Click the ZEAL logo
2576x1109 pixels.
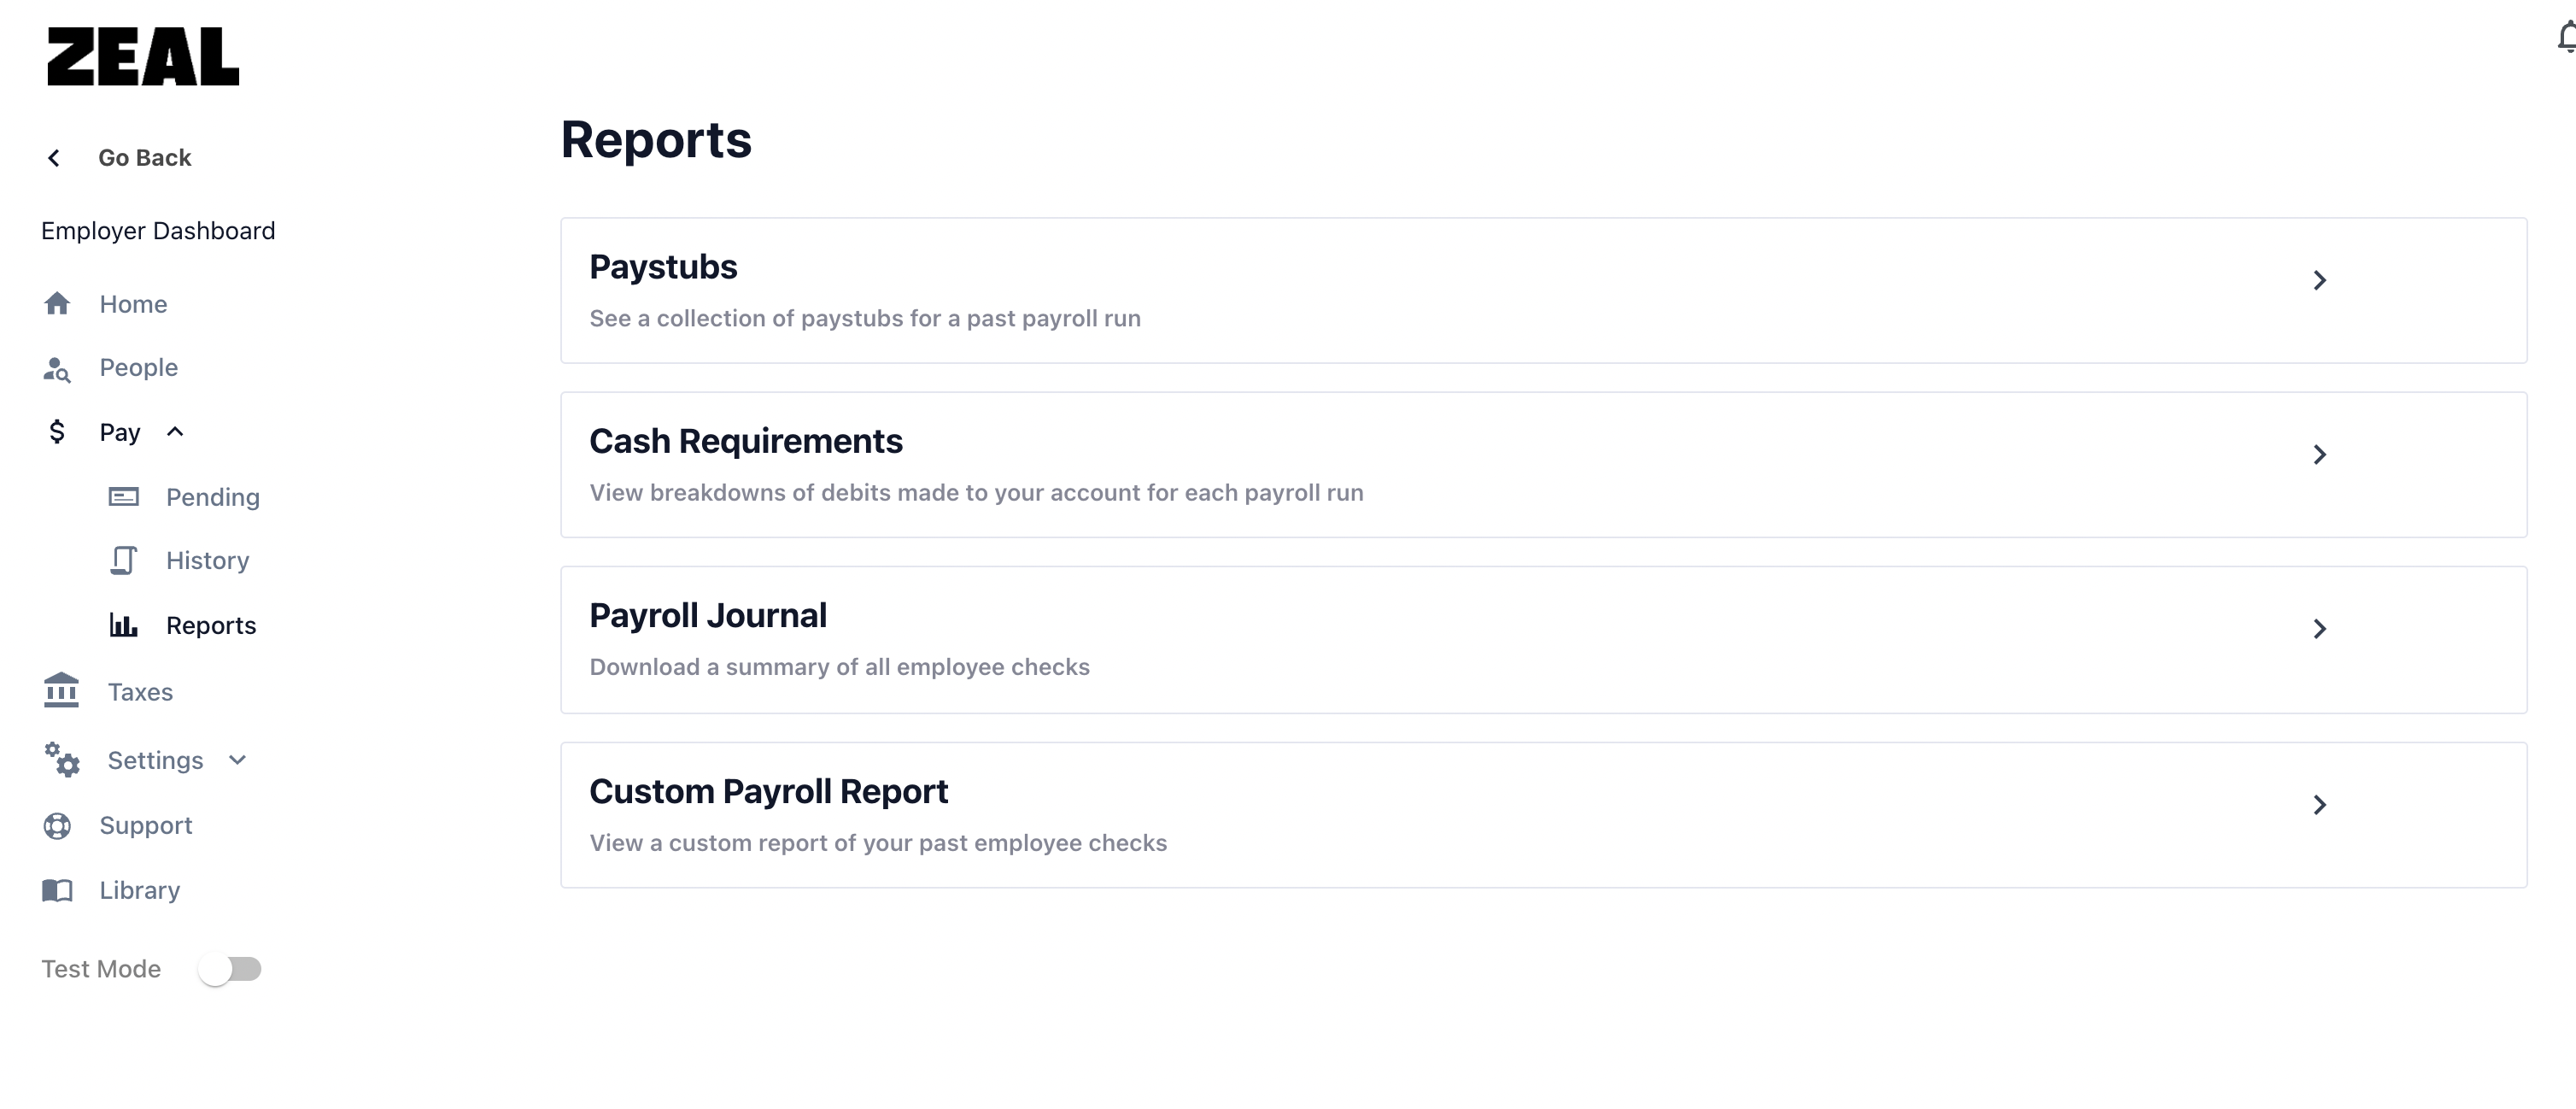[143, 56]
